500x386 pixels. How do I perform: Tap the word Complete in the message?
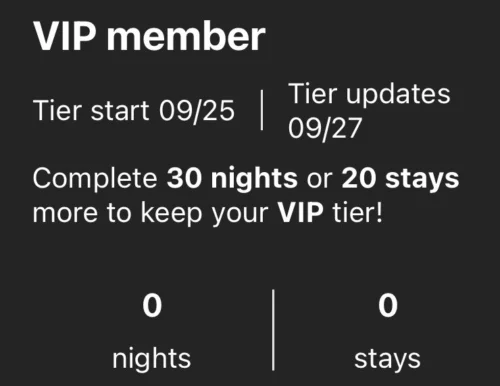95,179
